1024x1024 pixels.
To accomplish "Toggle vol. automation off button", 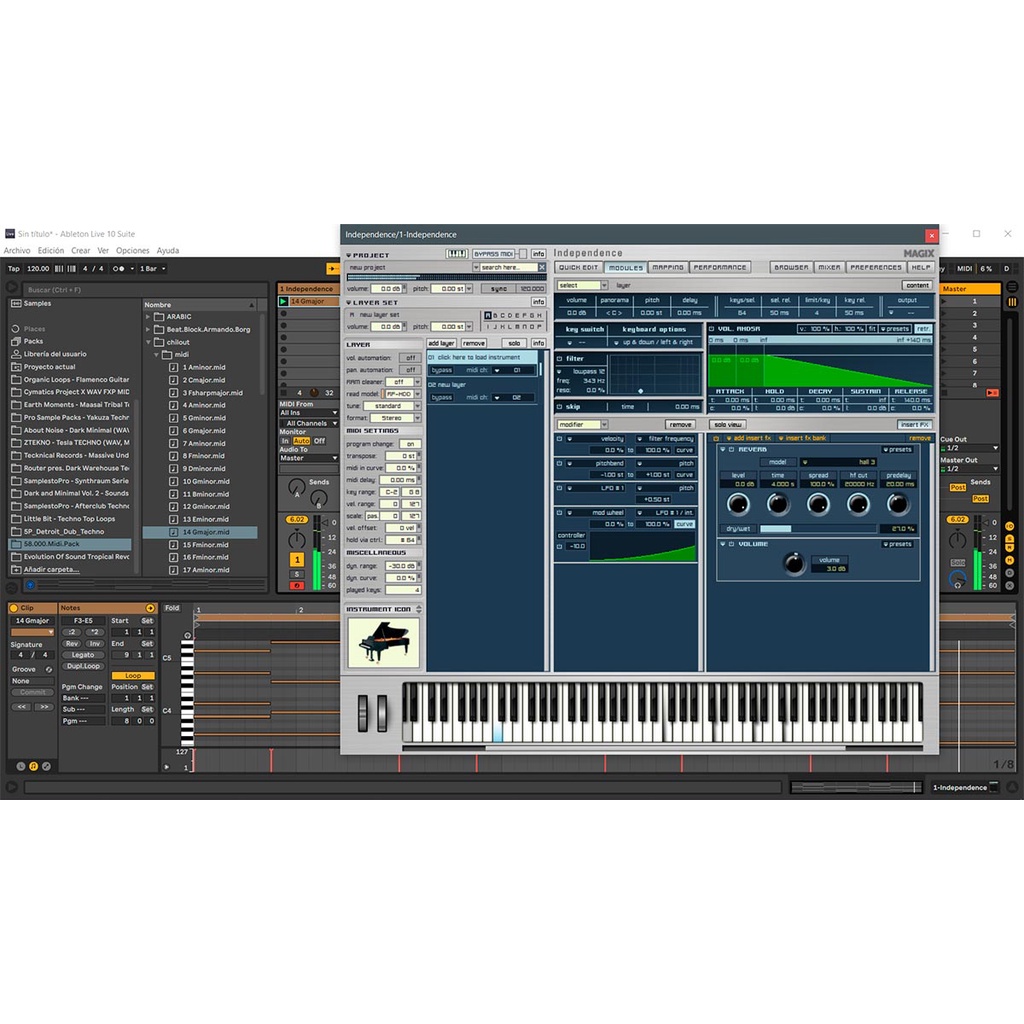I will (410, 358).
